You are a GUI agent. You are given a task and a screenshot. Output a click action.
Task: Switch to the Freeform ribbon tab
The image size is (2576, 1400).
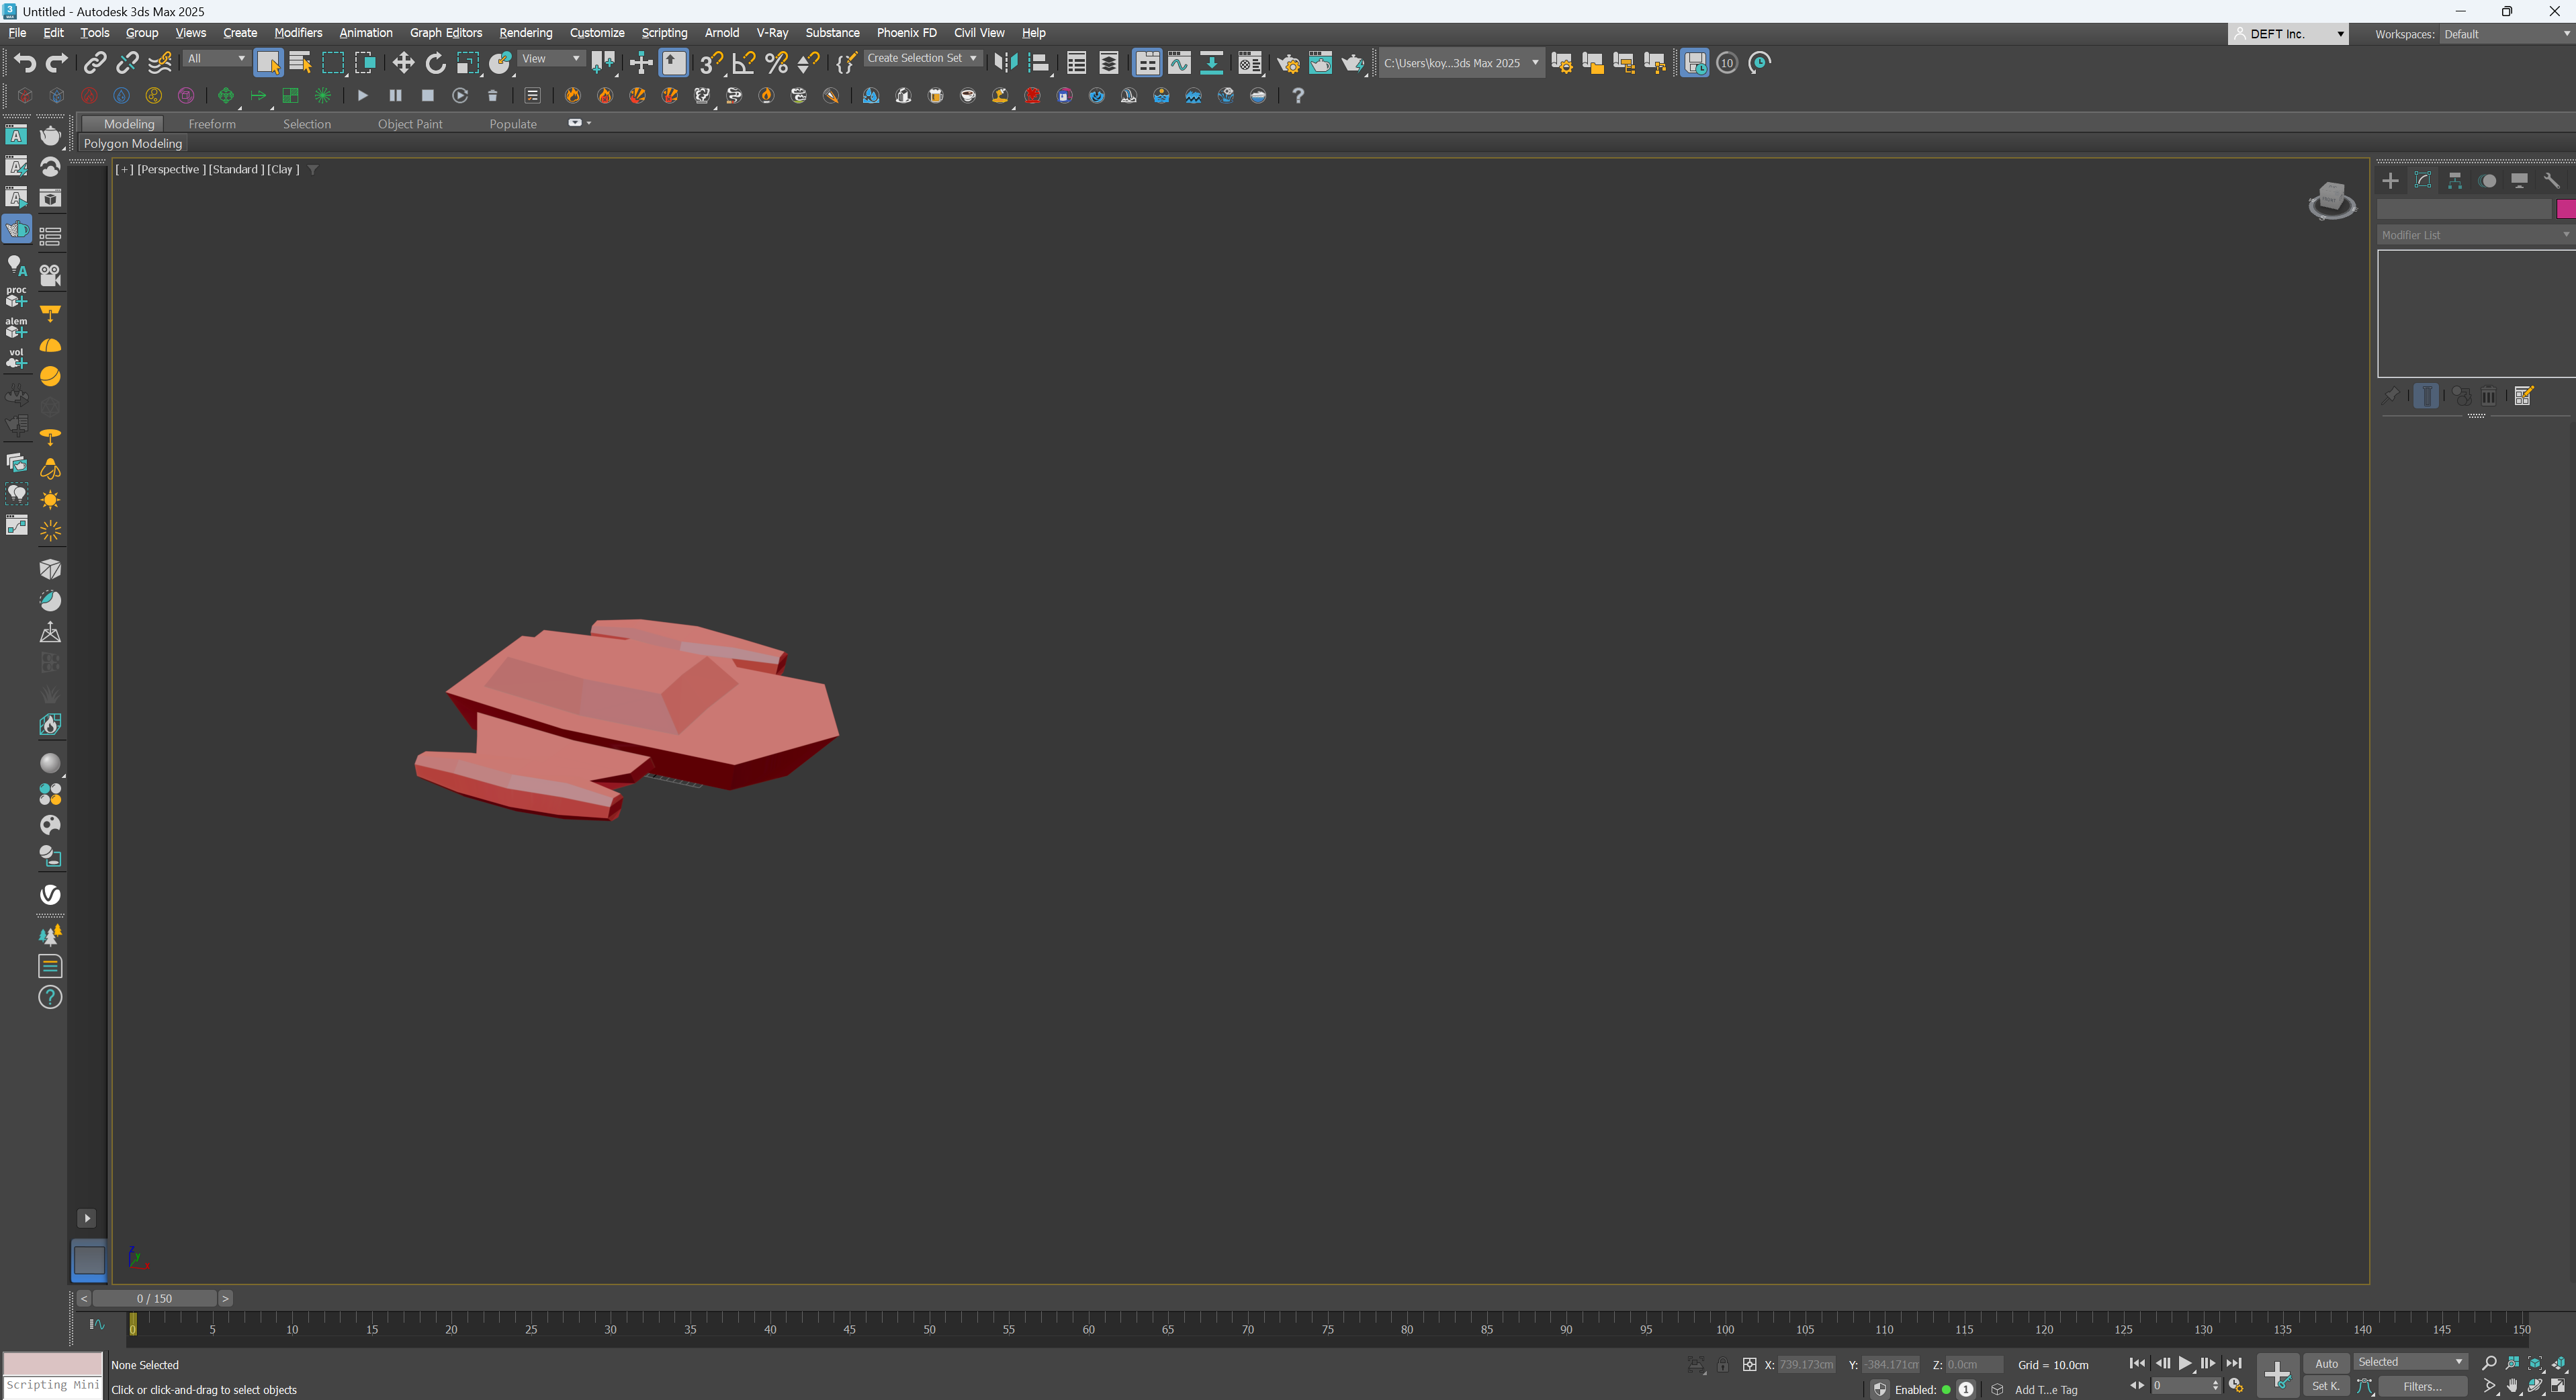[x=212, y=124]
